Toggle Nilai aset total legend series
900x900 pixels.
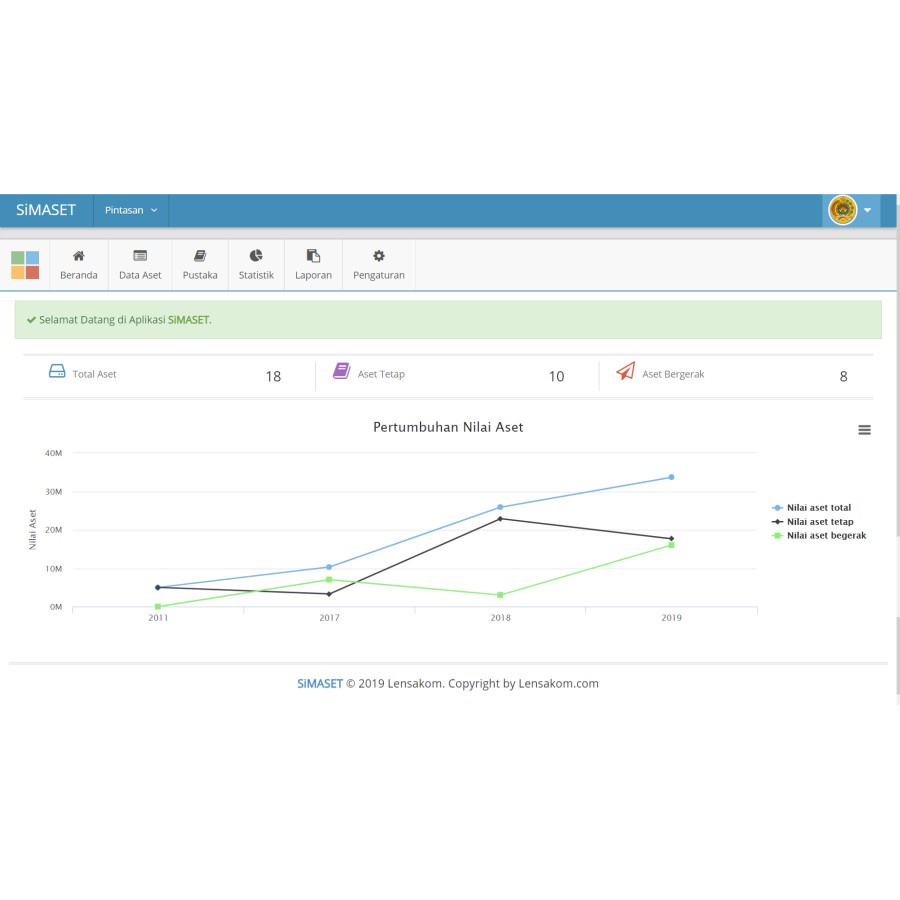(818, 508)
